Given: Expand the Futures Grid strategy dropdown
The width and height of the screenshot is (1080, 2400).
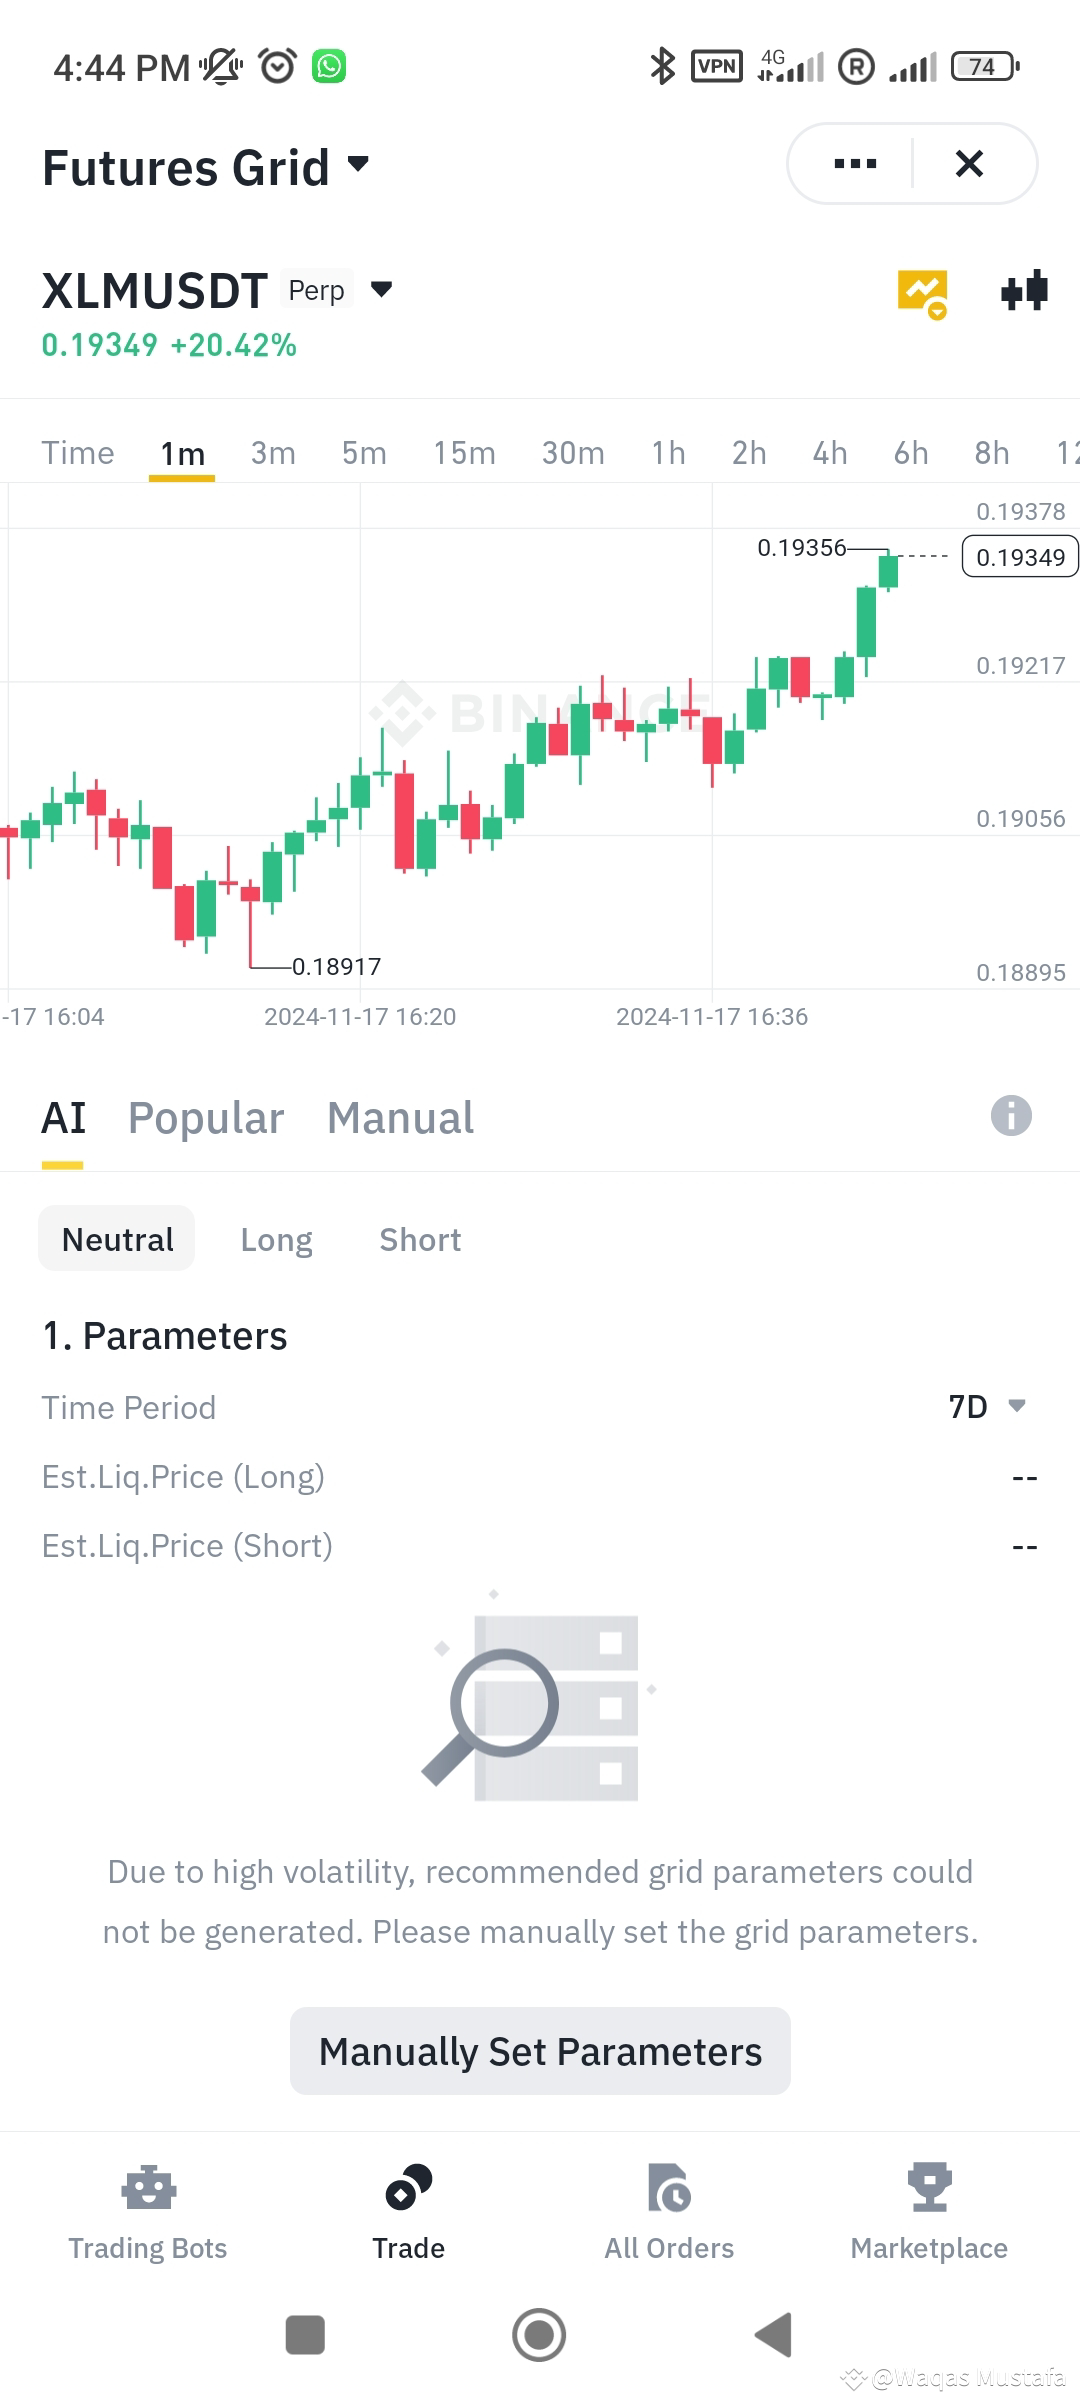Looking at the screenshot, I should (207, 166).
